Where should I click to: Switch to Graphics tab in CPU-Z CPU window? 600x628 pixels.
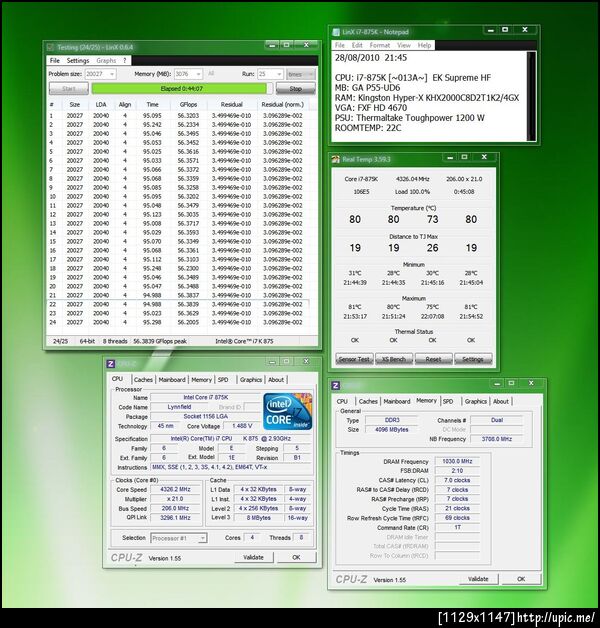point(251,380)
